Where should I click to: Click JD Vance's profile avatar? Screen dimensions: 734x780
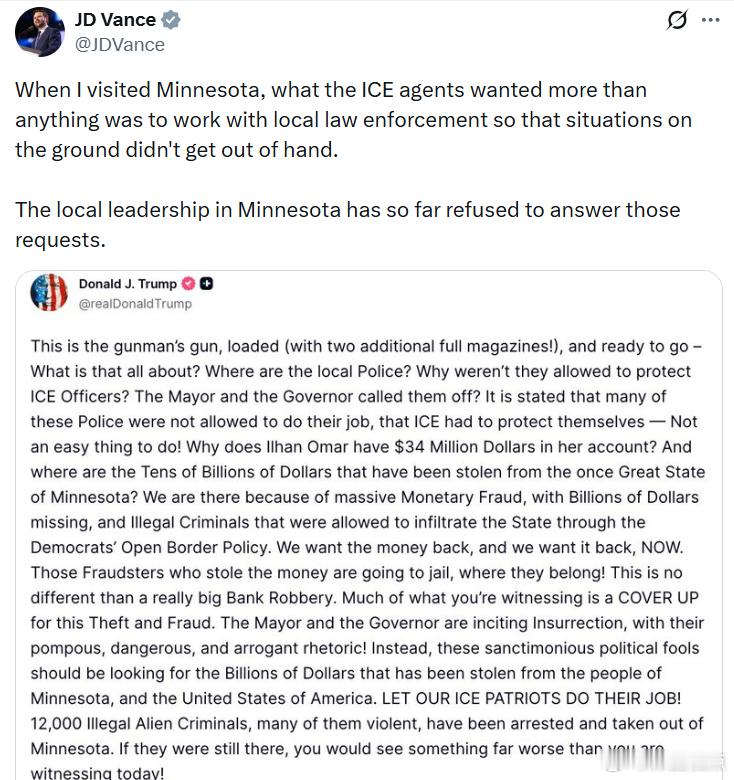pos(39,31)
